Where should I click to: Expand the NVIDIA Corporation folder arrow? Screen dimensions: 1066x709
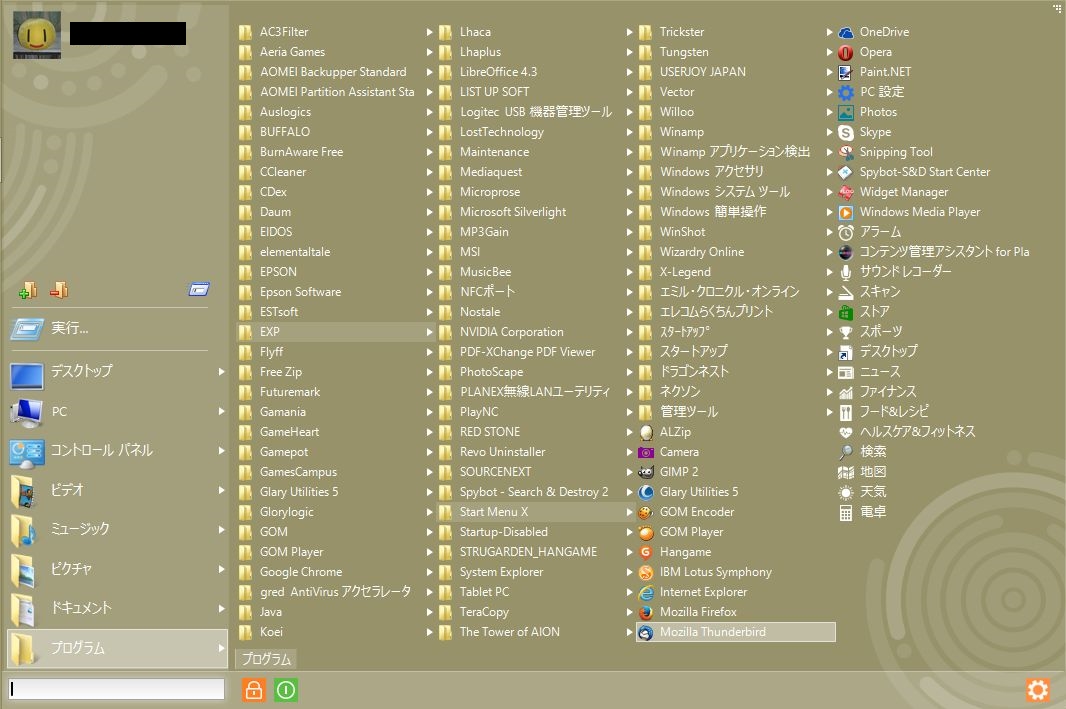tap(630, 332)
